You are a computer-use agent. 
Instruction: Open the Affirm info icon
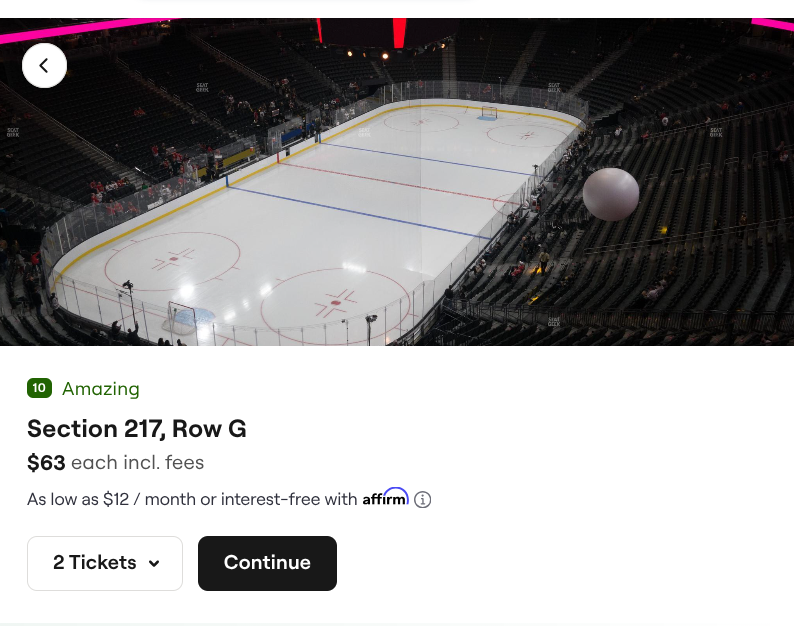pyautogui.click(x=423, y=499)
